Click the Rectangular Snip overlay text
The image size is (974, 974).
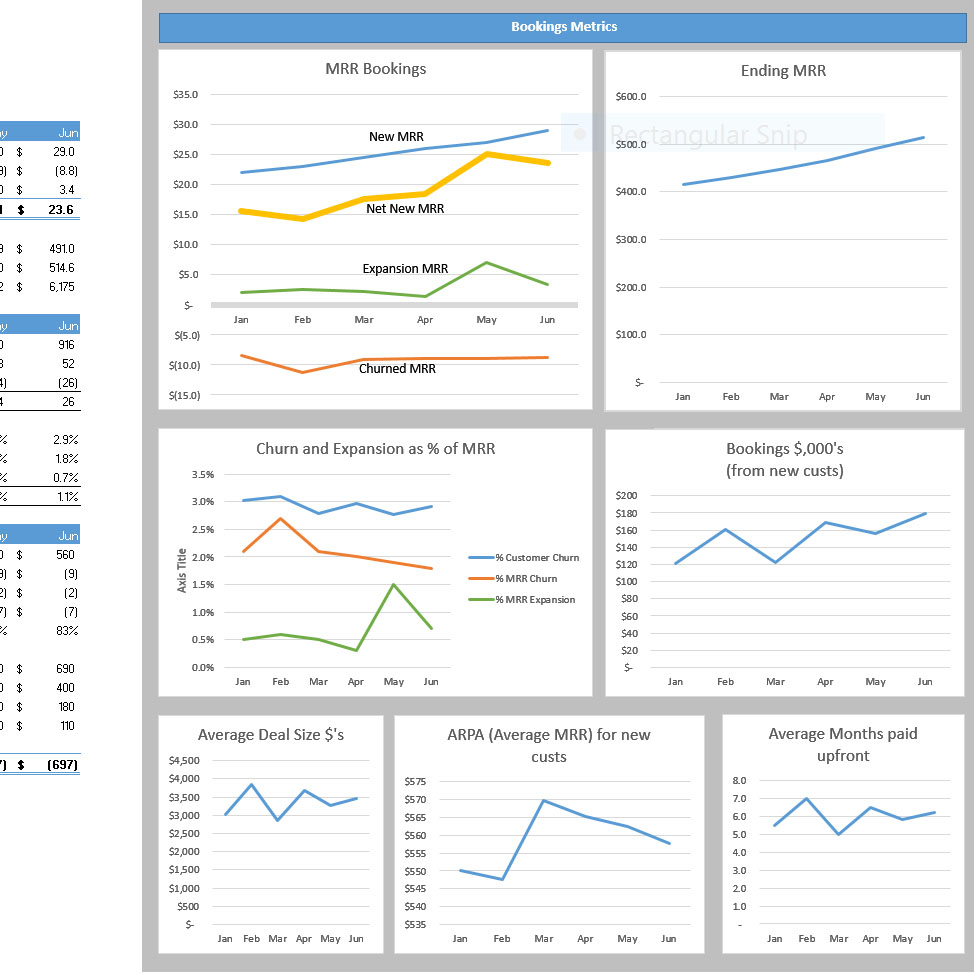[707, 135]
